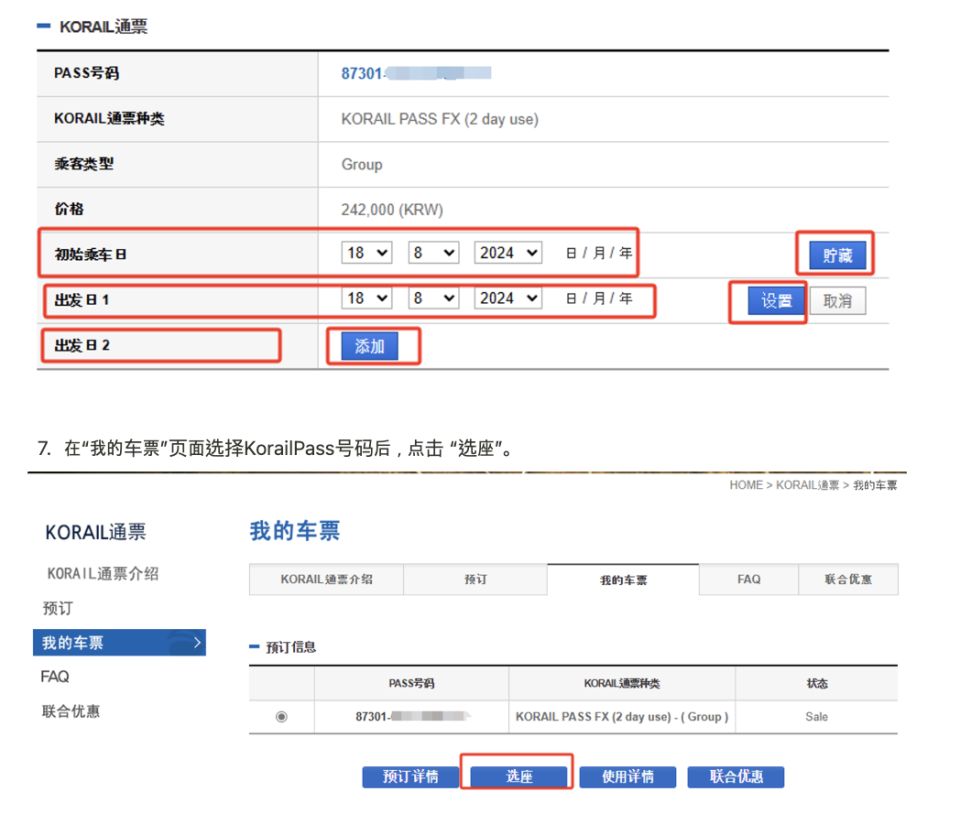Open the year dropdown for 初始乘车日
Image resolution: width=960 pixels, height=824 pixels.
[508, 253]
